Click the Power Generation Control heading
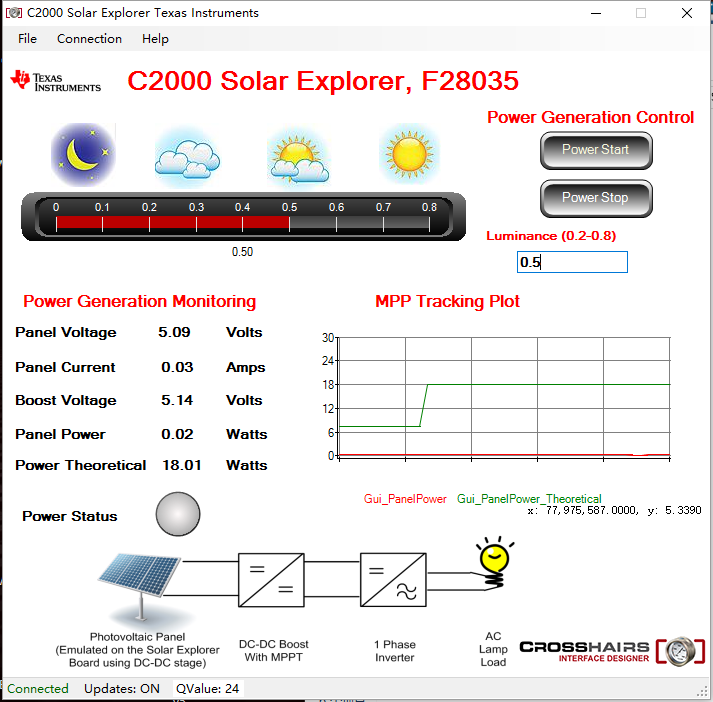The image size is (713, 702). point(590,117)
